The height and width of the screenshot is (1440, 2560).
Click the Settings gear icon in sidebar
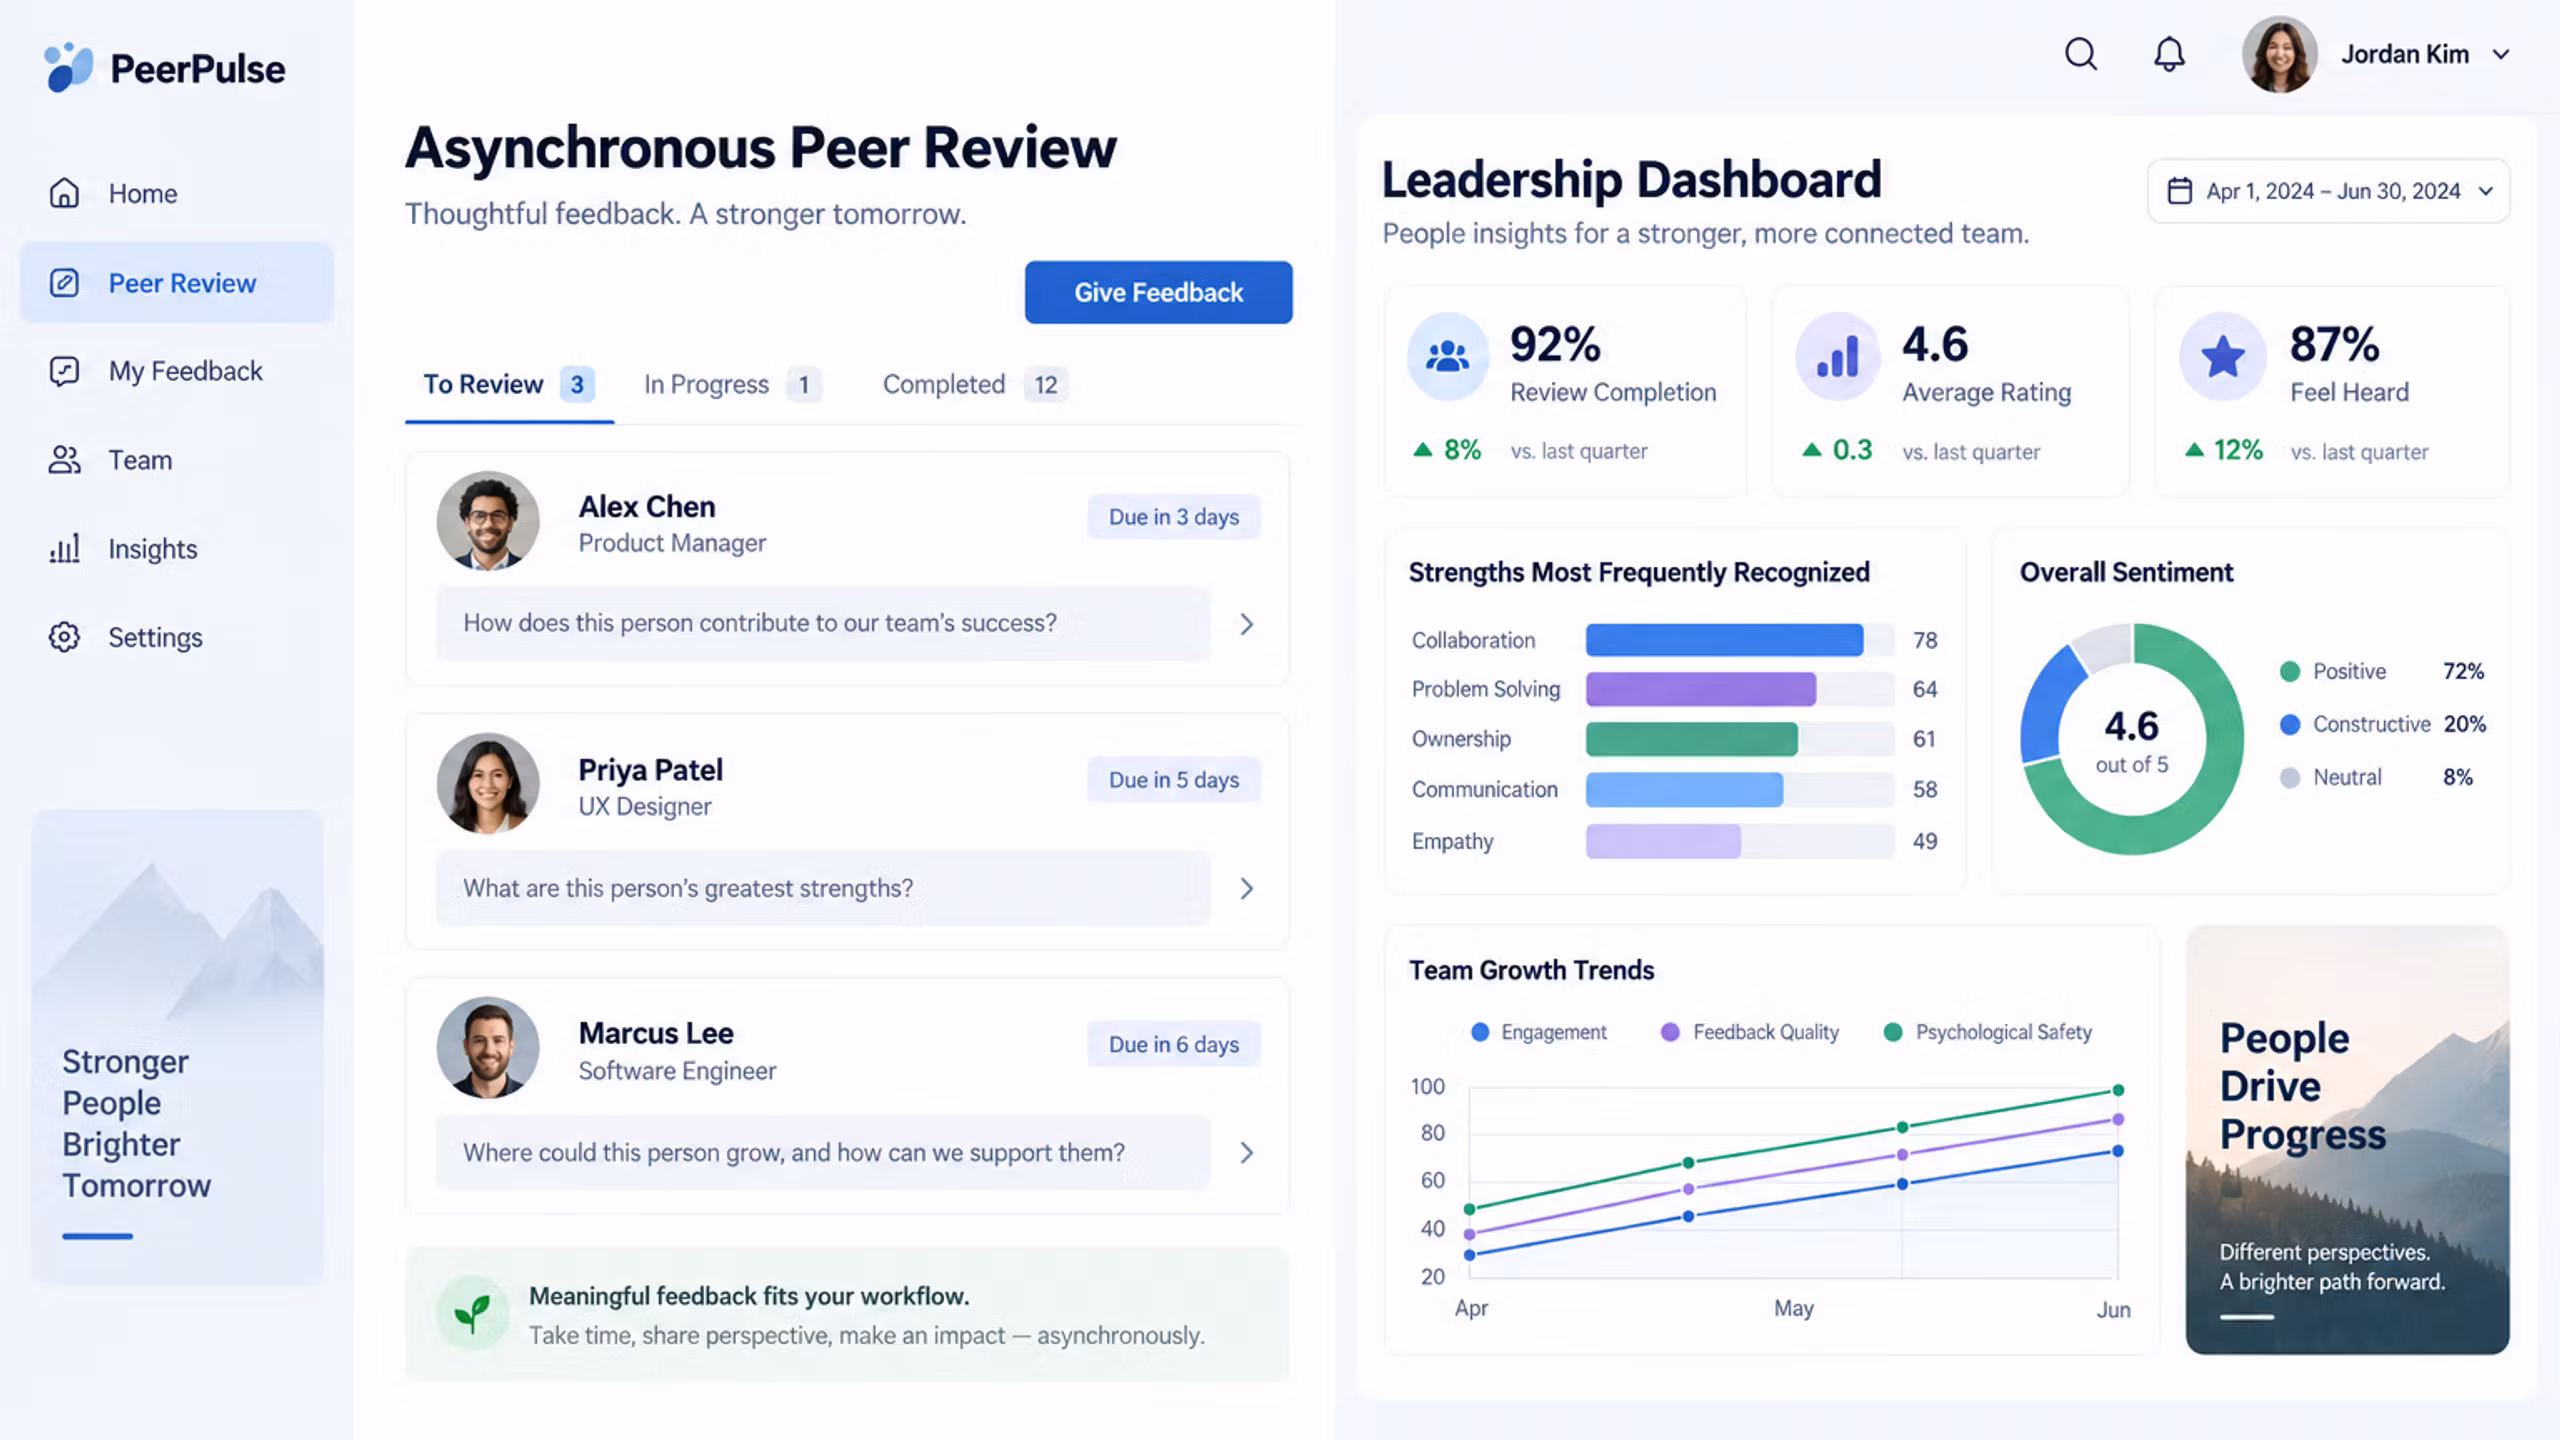(64, 637)
